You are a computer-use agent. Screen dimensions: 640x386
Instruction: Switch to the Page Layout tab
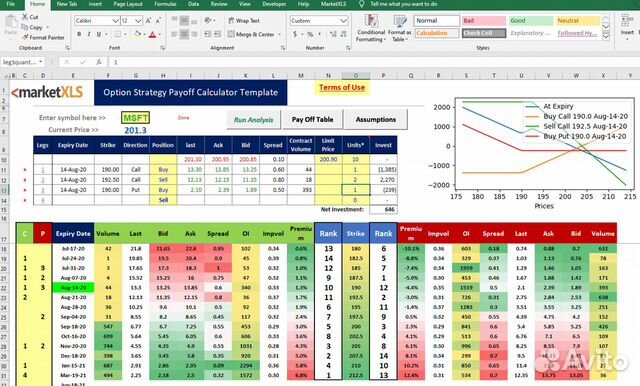[x=128, y=4]
